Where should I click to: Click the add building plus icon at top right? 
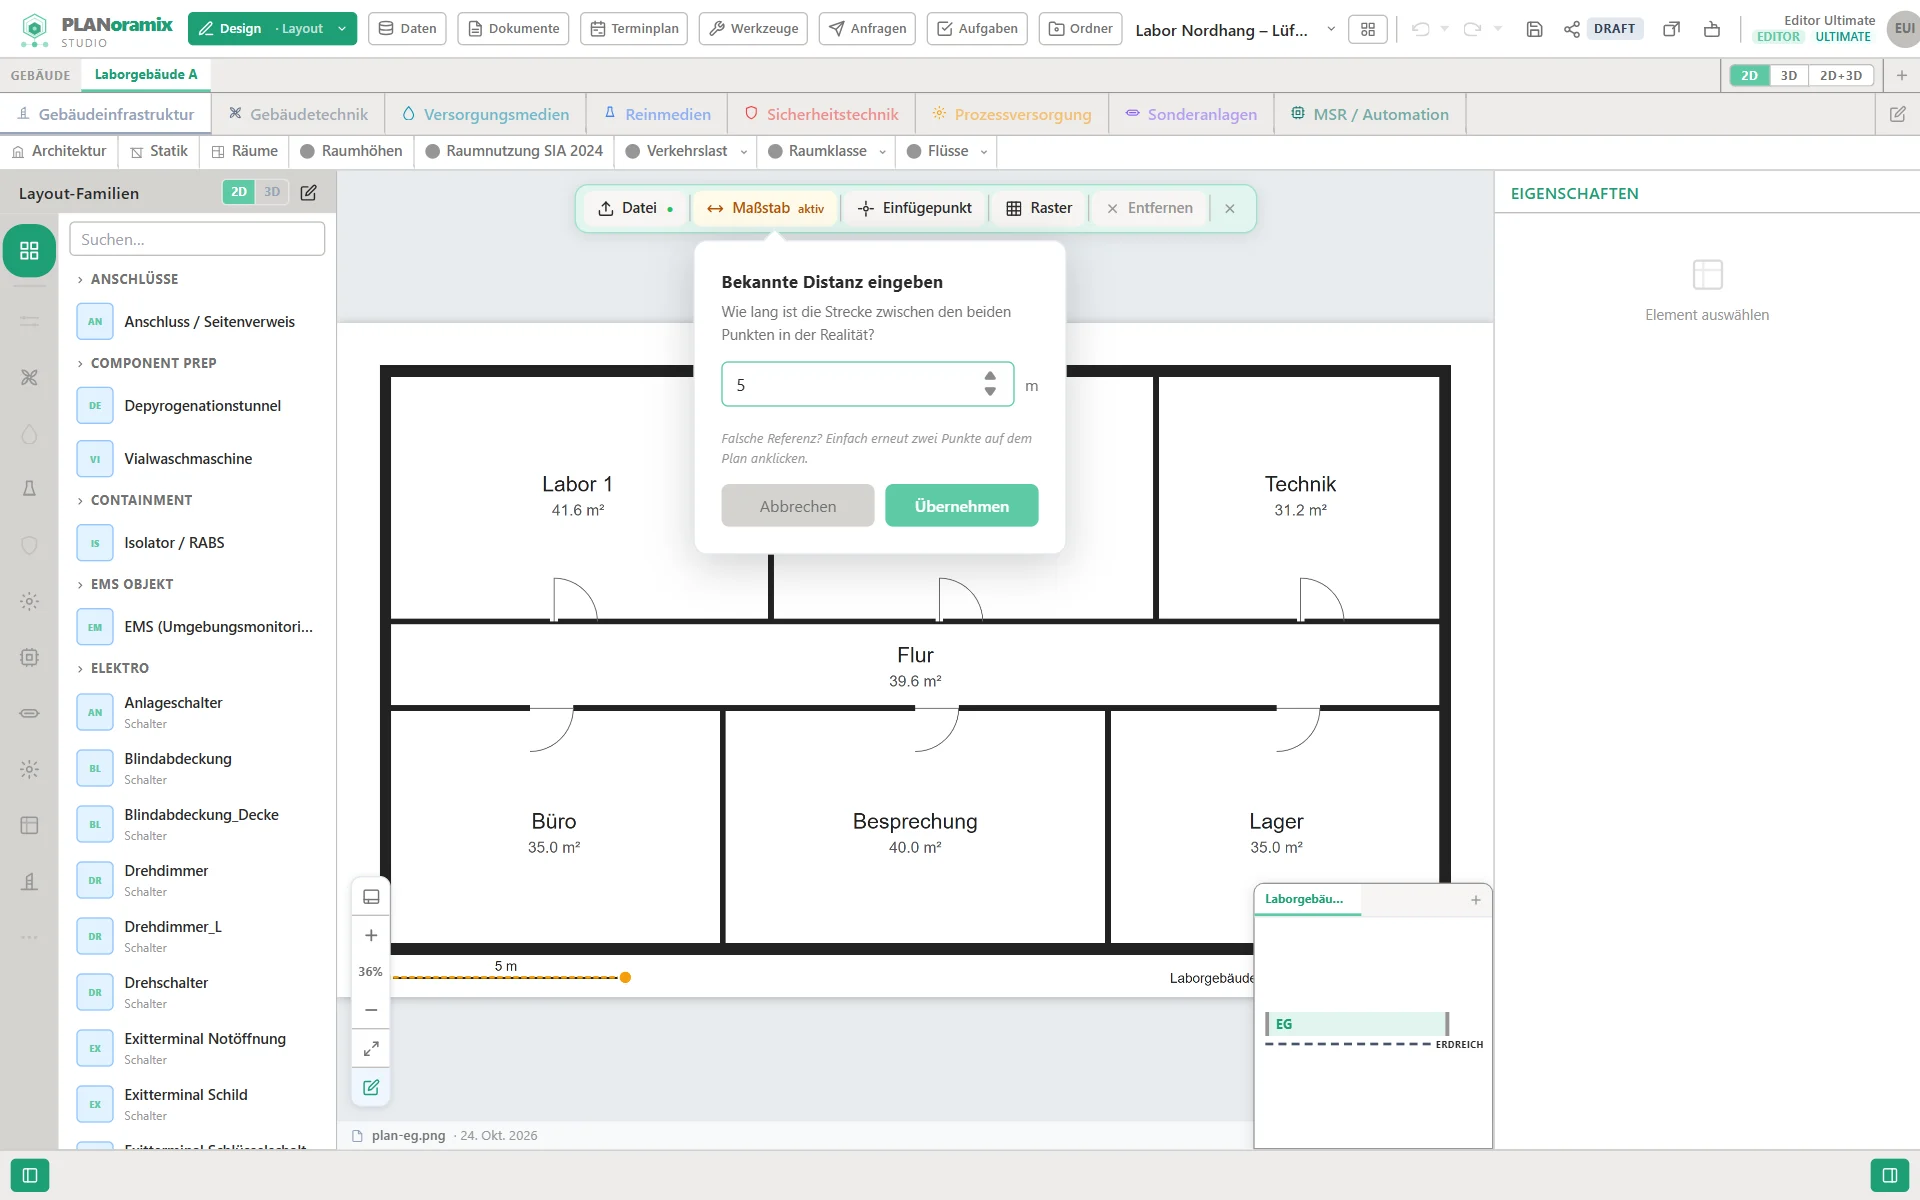(1902, 75)
